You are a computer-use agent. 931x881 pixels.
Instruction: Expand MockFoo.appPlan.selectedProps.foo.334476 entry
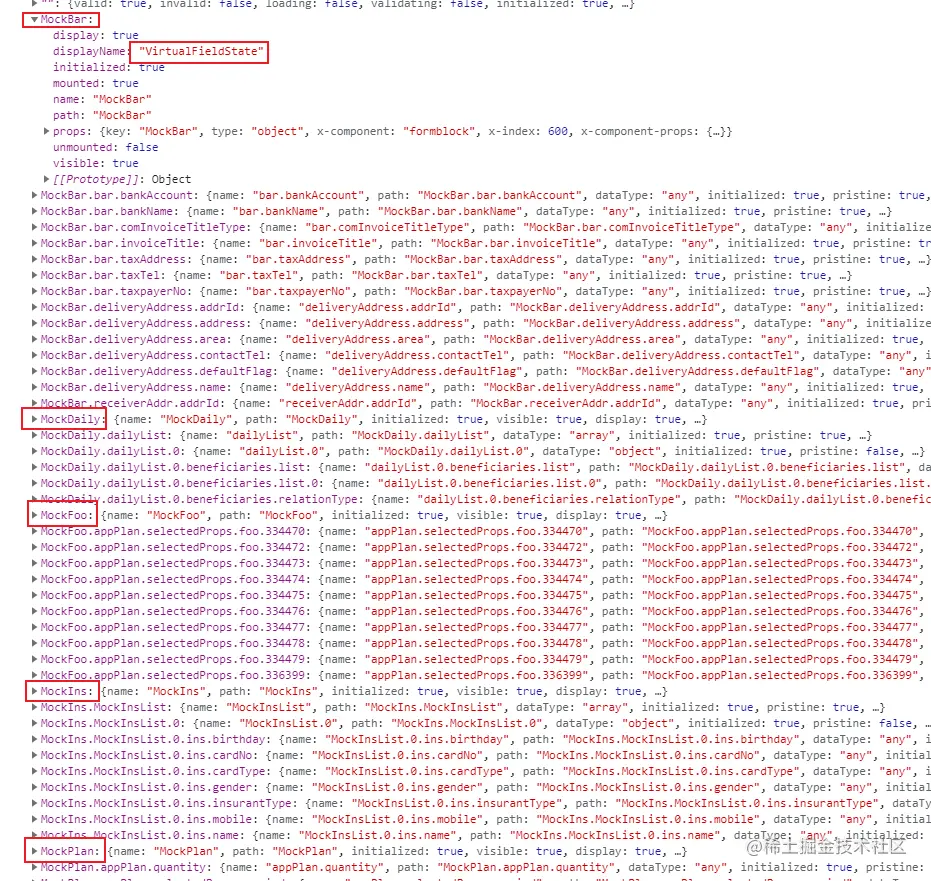coord(34,611)
